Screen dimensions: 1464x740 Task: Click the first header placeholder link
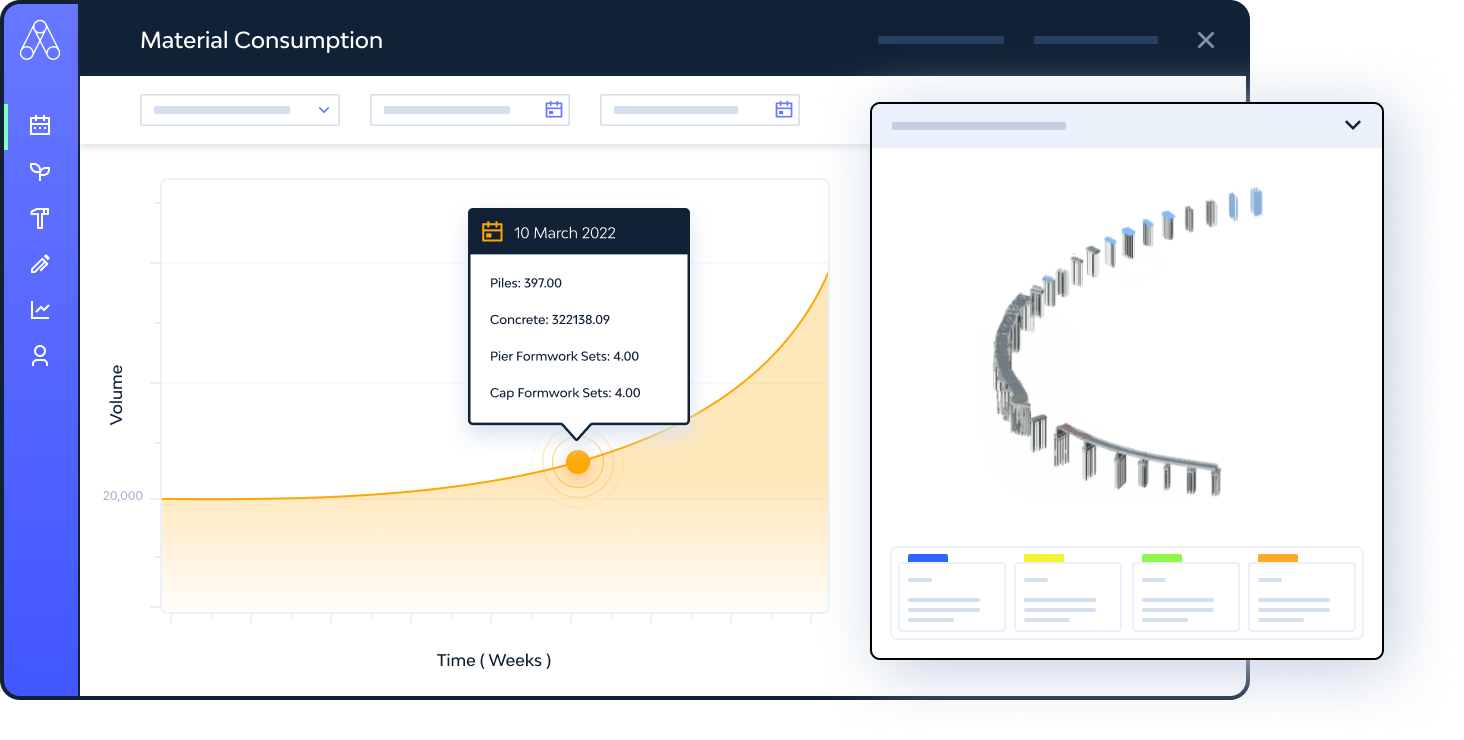point(940,40)
